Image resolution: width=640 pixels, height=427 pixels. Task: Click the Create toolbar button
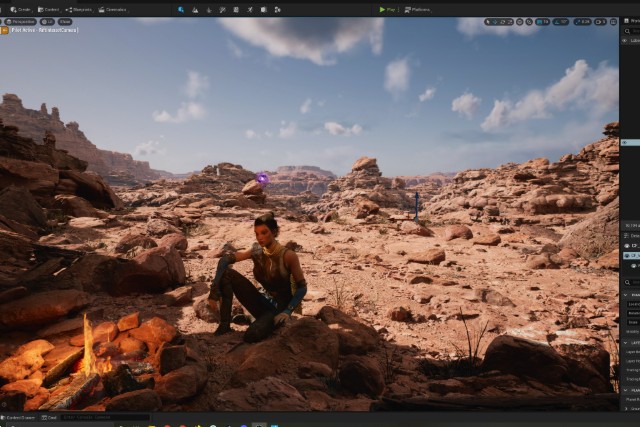point(20,9)
